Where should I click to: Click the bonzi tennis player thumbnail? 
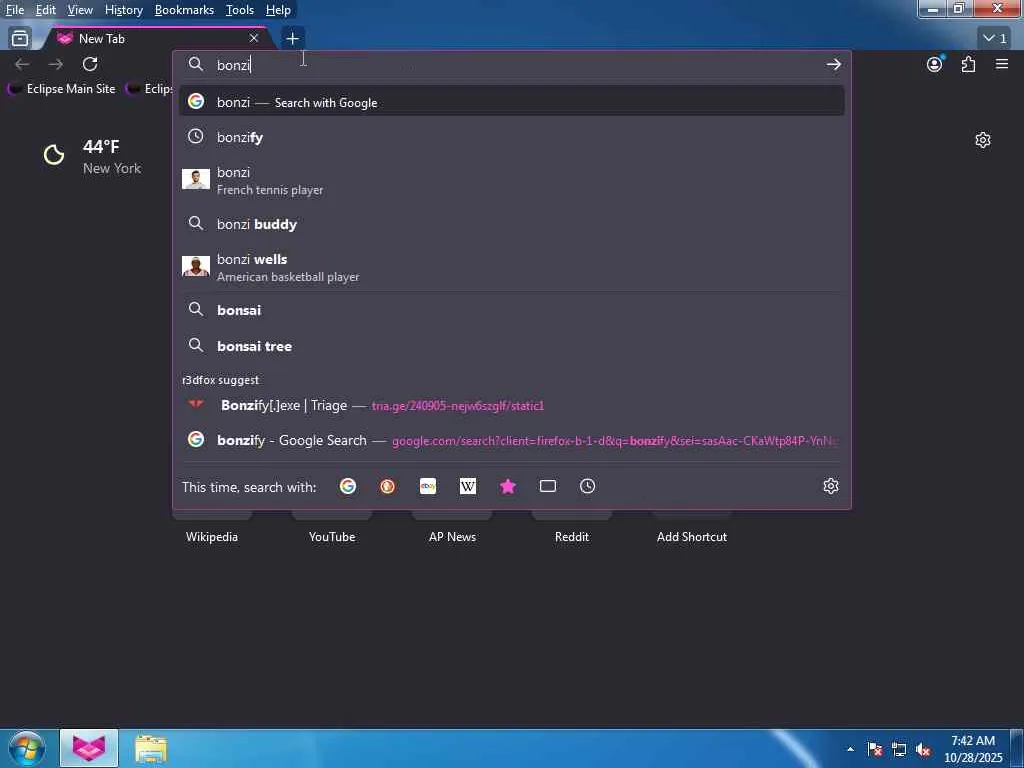(196, 179)
